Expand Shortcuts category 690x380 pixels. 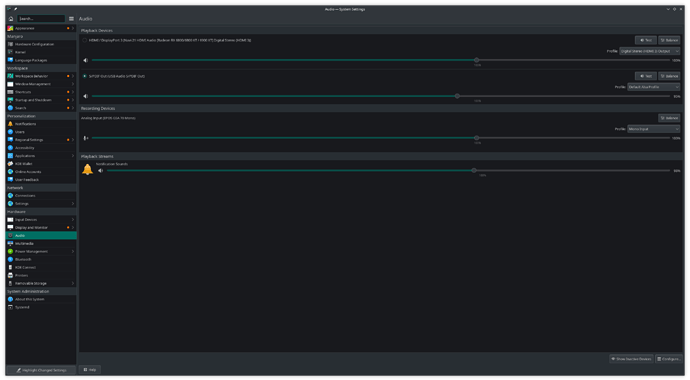41,92
